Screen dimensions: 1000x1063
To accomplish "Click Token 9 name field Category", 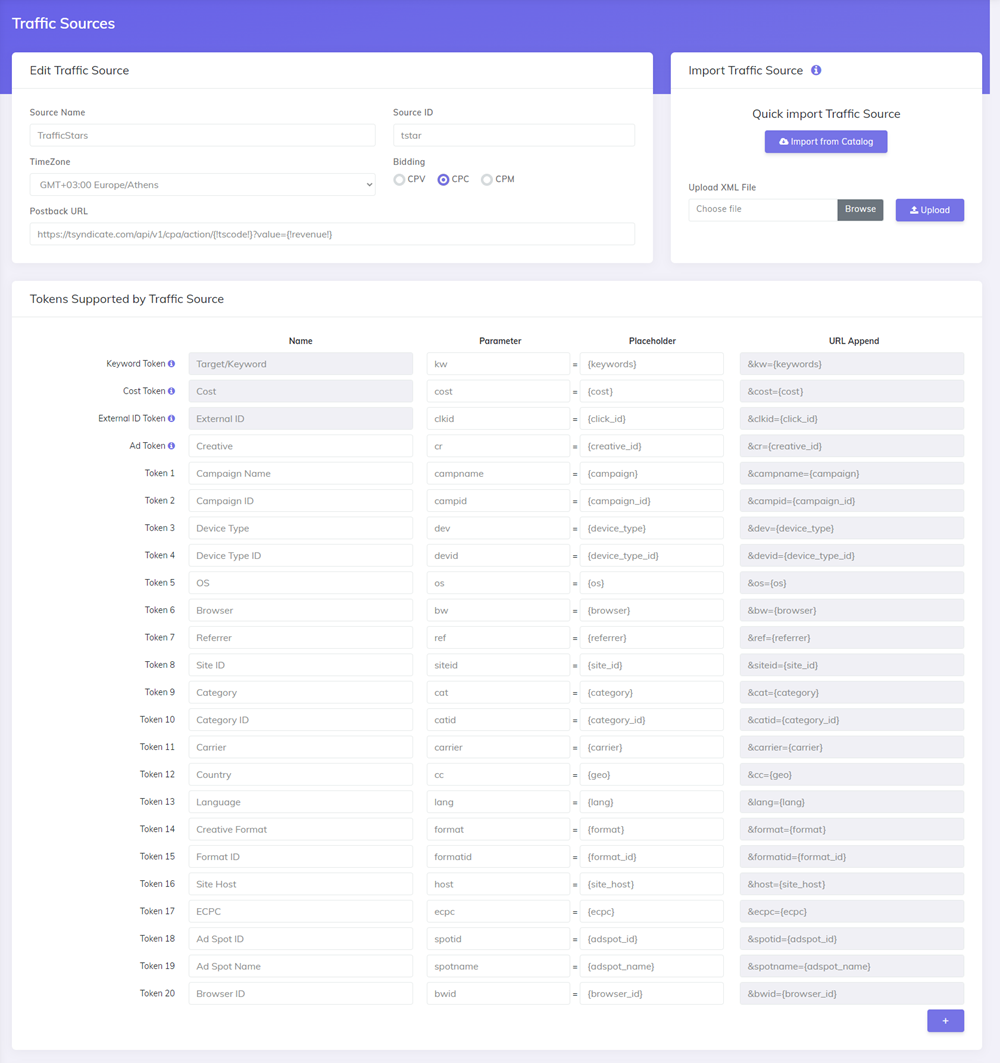I will pos(300,692).
